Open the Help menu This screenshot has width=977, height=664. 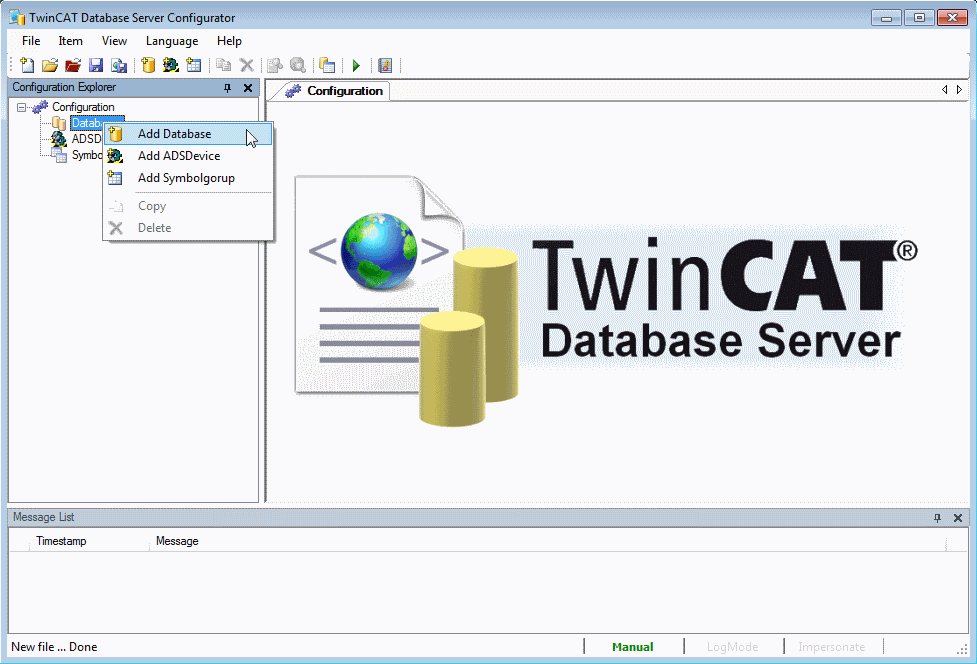tap(229, 41)
